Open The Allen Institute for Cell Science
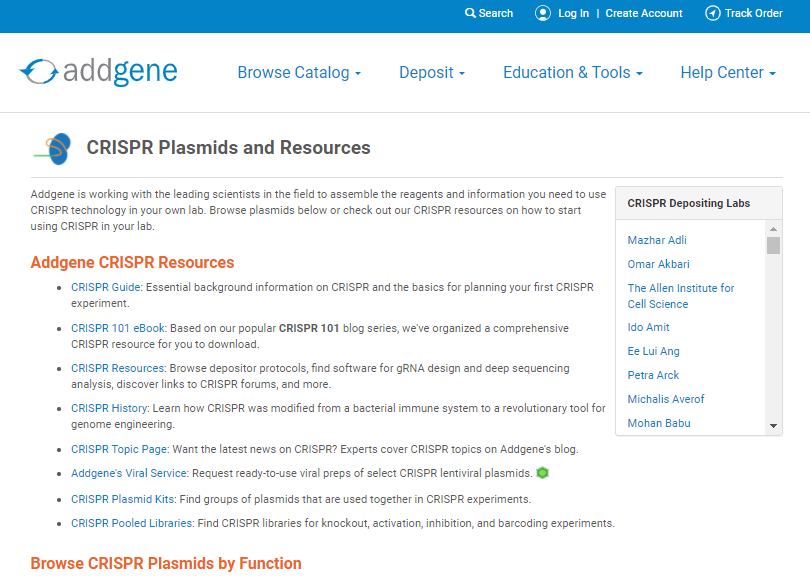Screen dimensions: 810x578 pyautogui.click(x=681, y=296)
